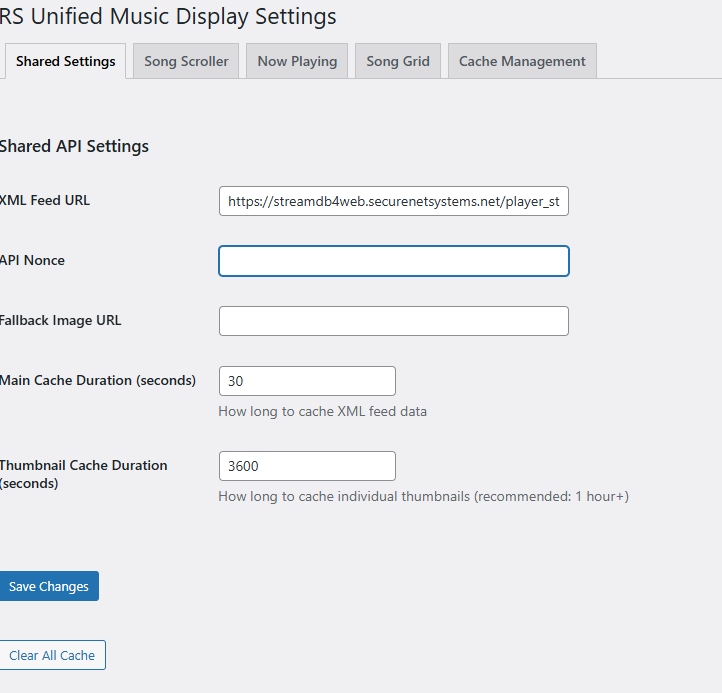The height and width of the screenshot is (693, 722).
Task: Focus the API Nonce text box
Action: pyautogui.click(x=393, y=261)
